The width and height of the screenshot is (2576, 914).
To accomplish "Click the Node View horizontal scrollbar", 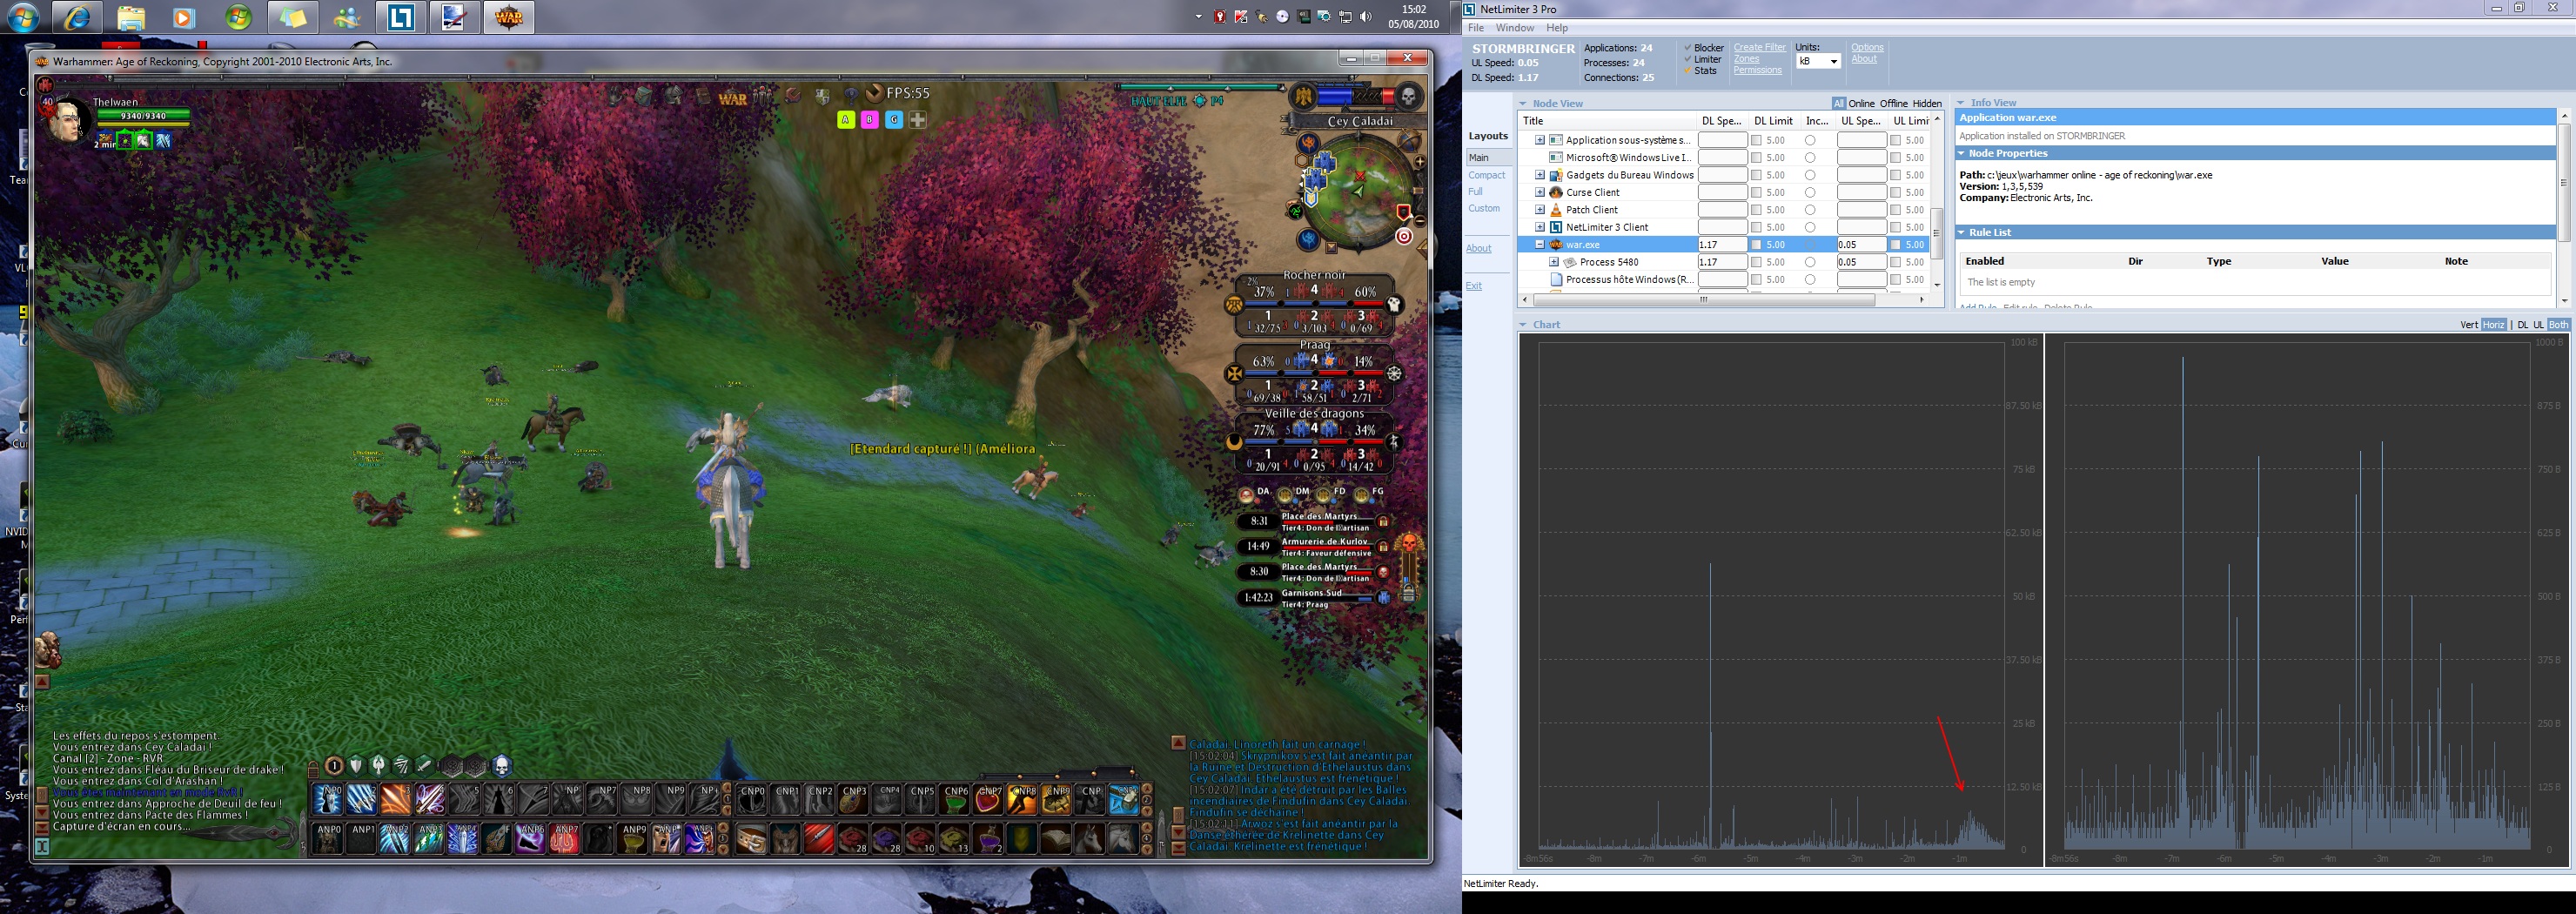I will (x=1704, y=300).
